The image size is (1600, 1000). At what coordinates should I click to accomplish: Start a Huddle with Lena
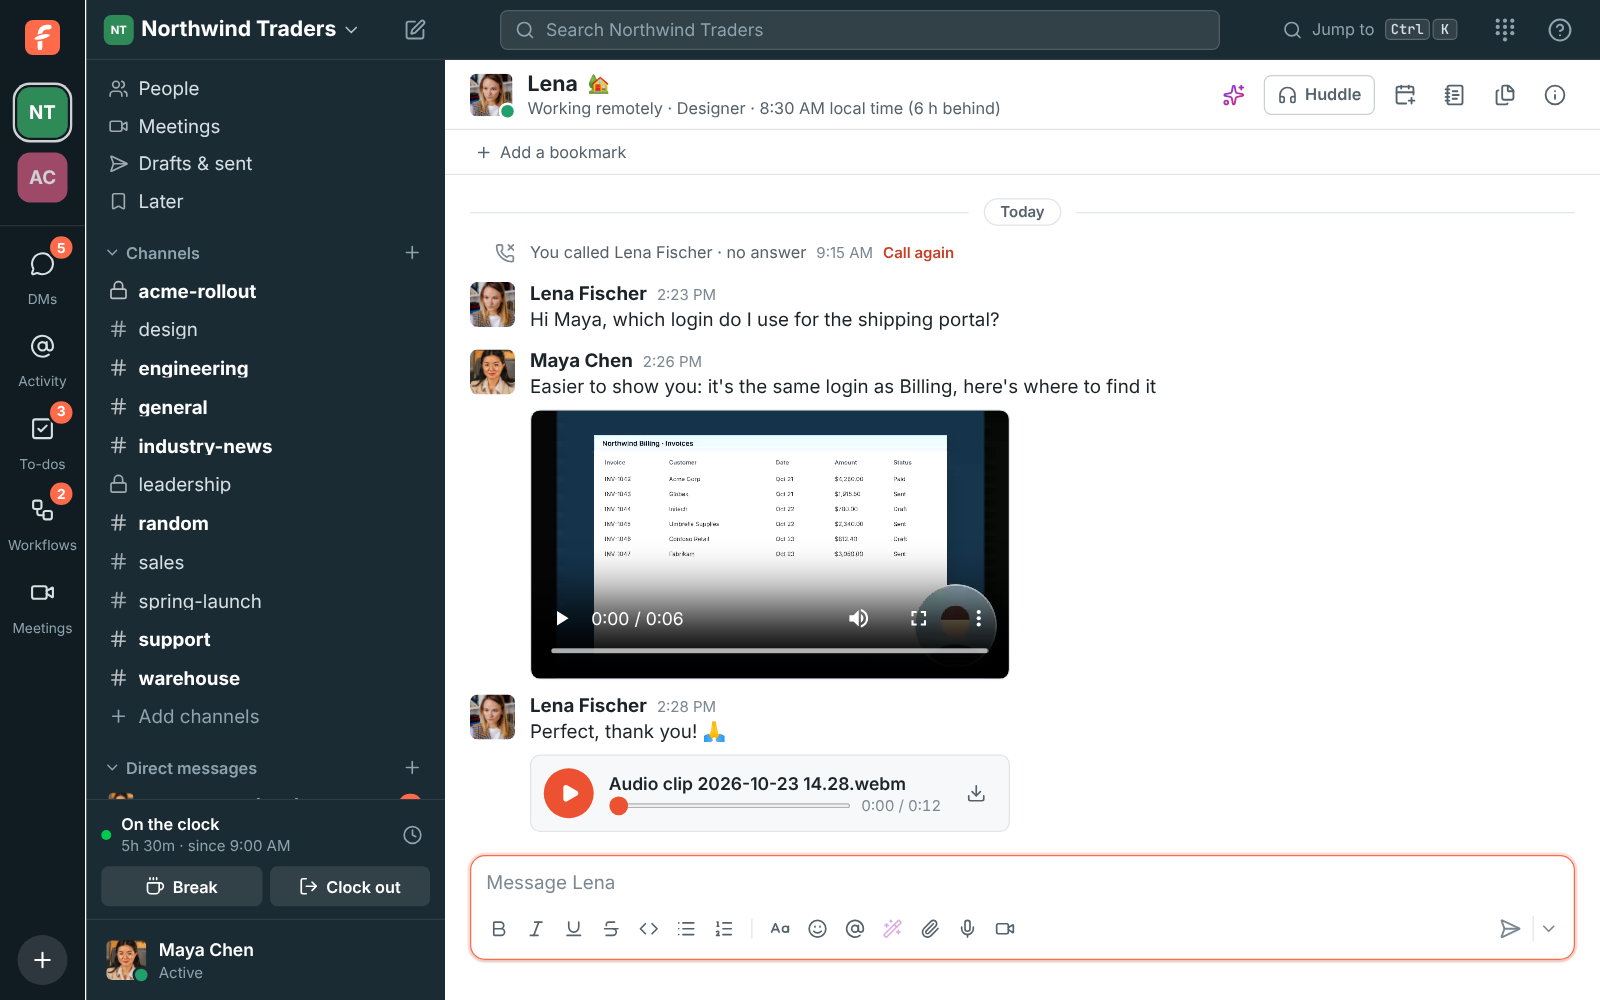pos(1319,95)
